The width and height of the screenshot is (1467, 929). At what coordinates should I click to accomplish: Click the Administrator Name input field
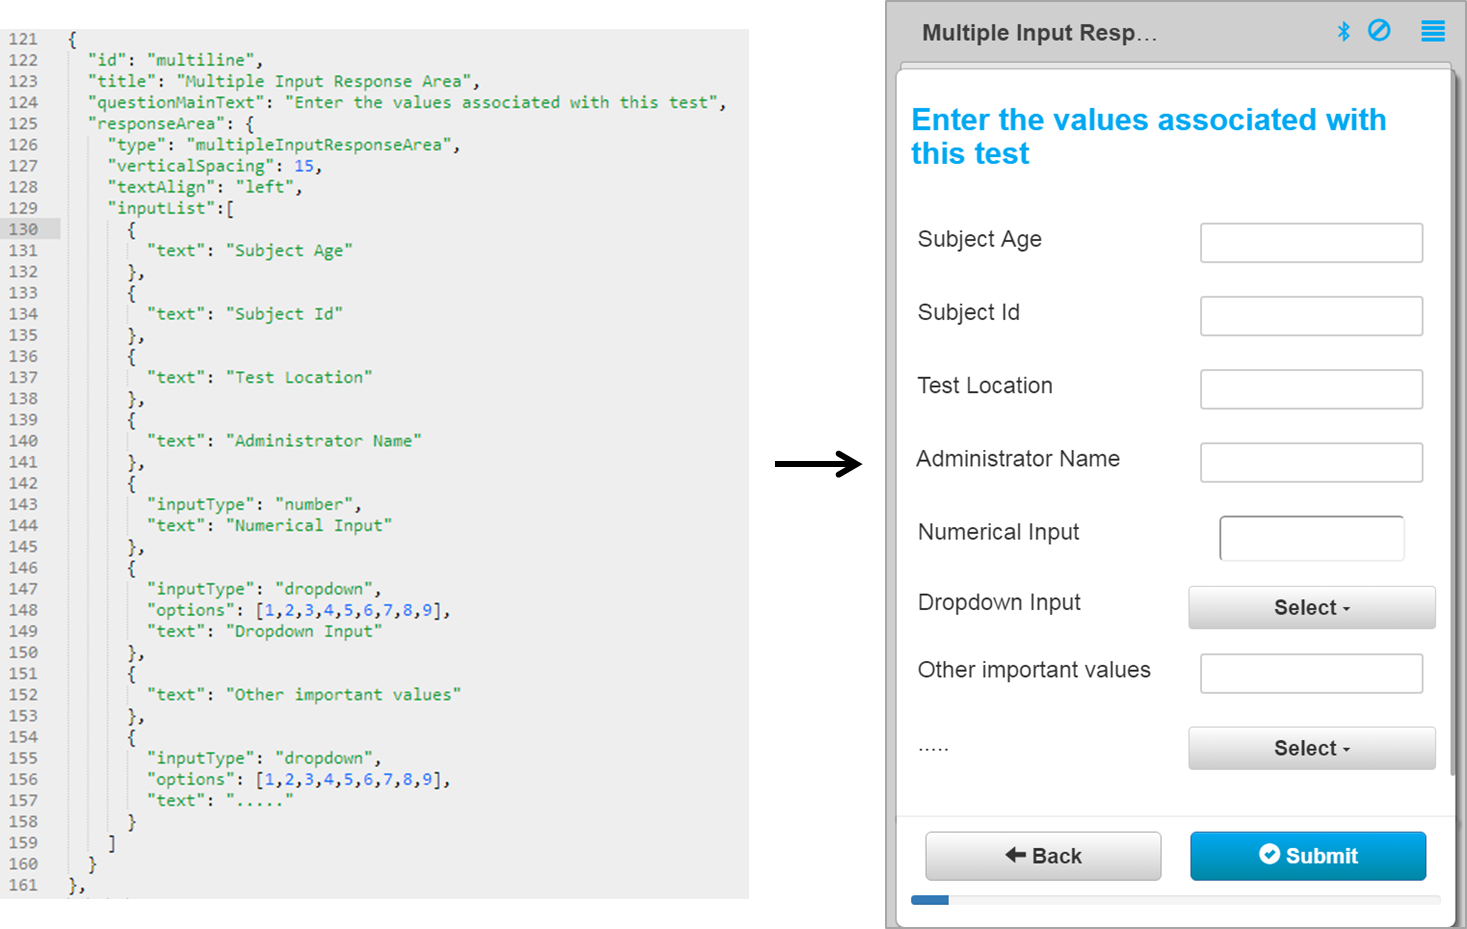pyautogui.click(x=1310, y=463)
